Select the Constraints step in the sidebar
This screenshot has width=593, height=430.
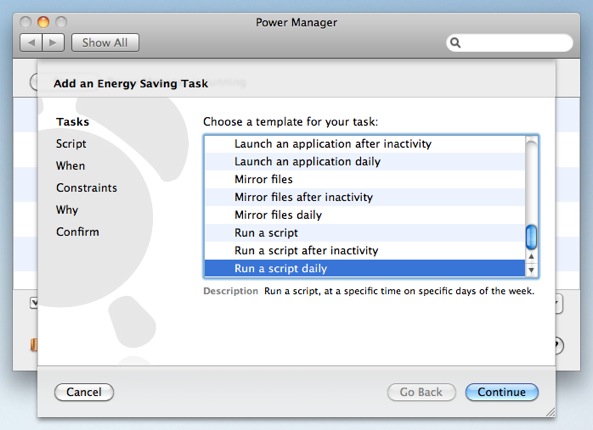87,188
